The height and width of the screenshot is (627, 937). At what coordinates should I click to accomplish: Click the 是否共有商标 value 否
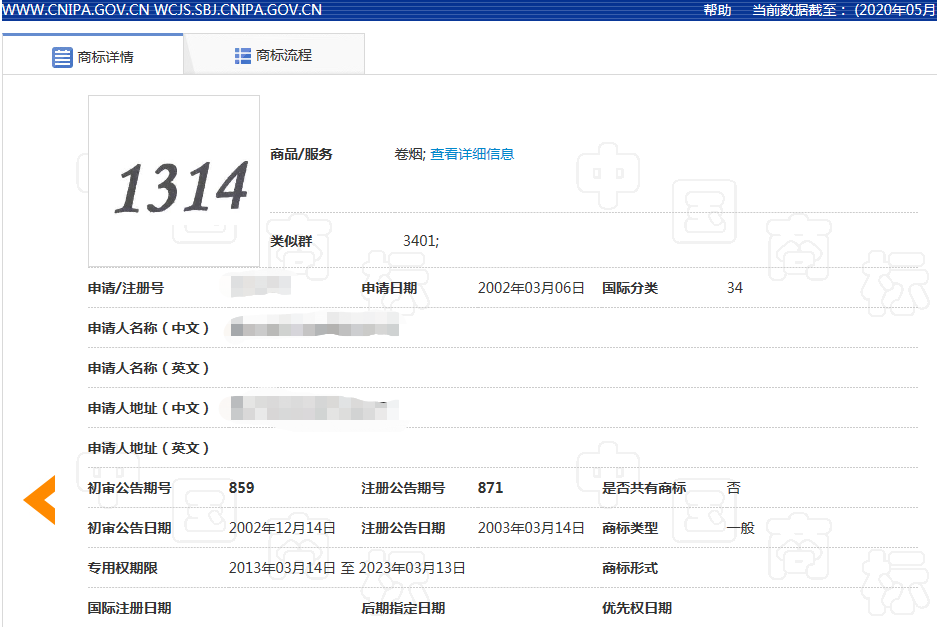click(x=733, y=488)
